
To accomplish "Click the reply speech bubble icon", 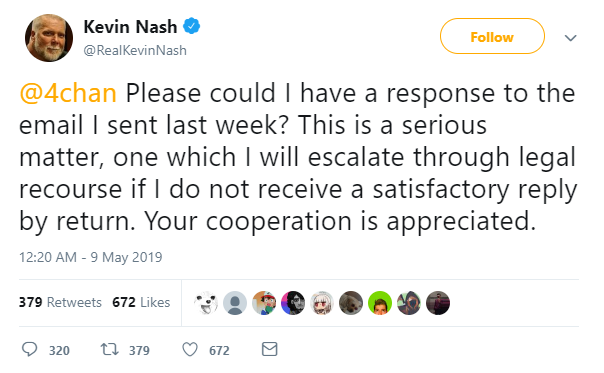I will [x=29, y=349].
